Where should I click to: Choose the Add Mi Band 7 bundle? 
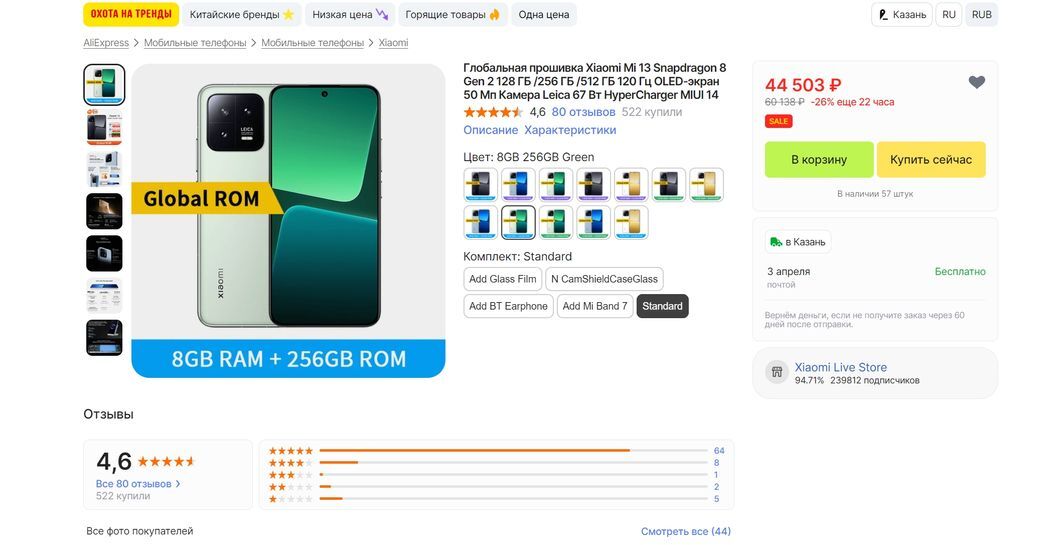(x=595, y=306)
